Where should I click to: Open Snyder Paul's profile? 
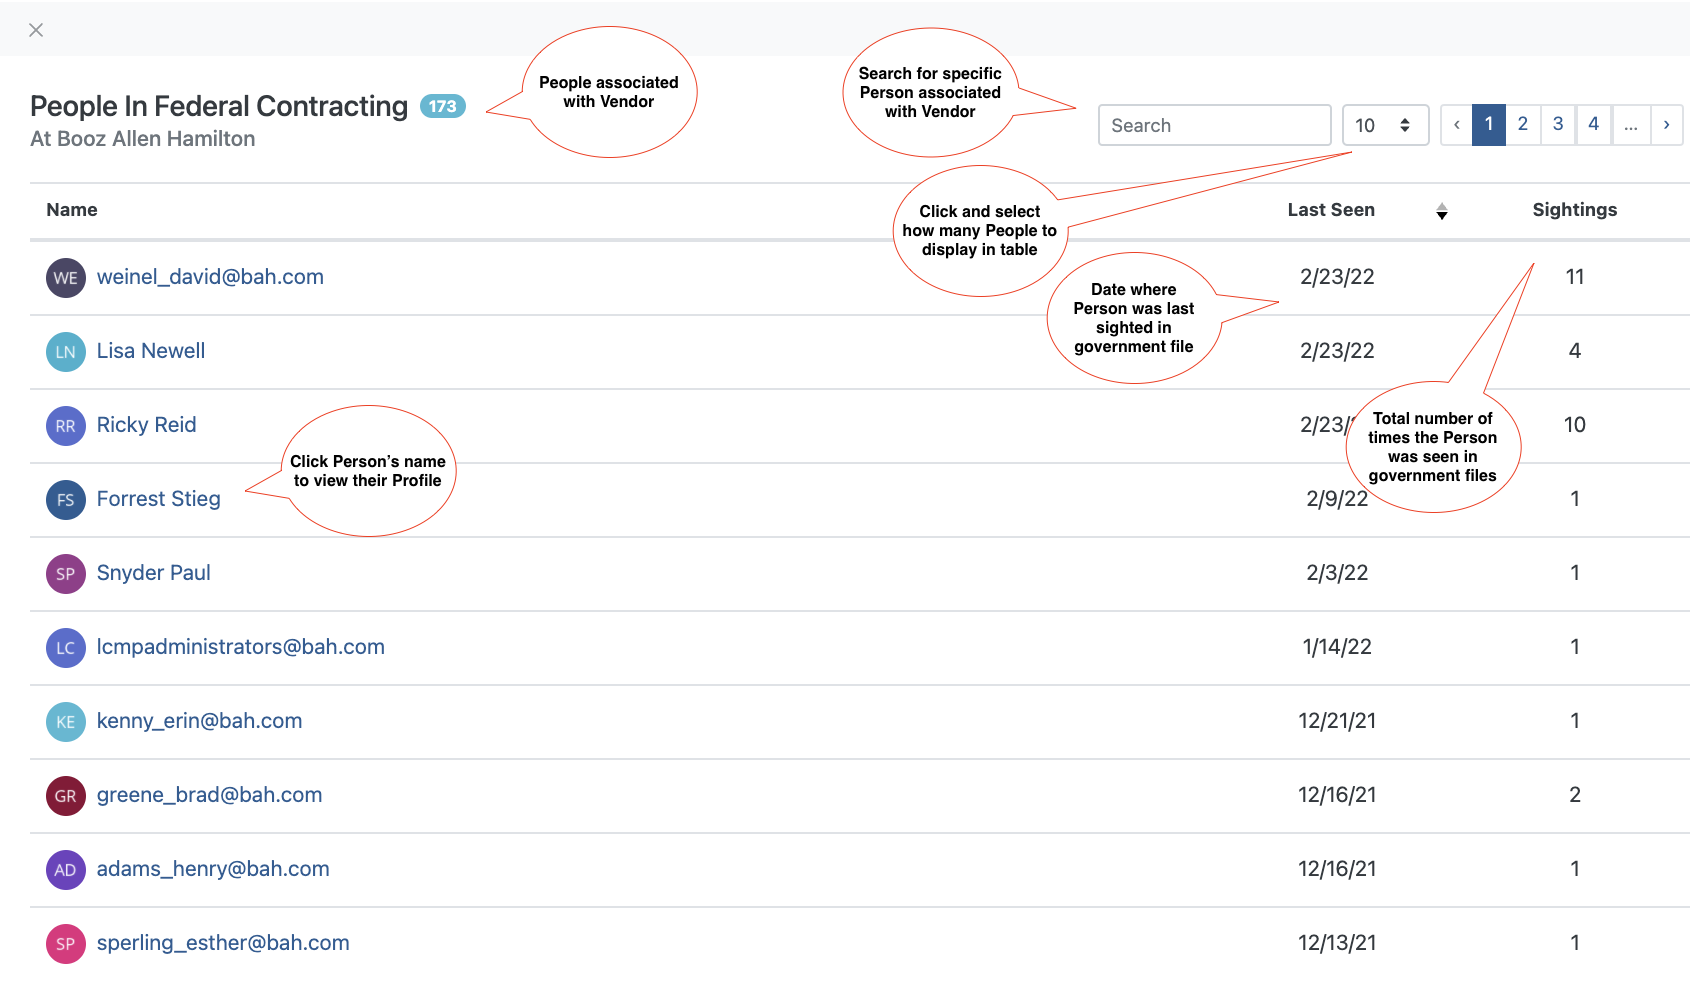[x=153, y=573]
